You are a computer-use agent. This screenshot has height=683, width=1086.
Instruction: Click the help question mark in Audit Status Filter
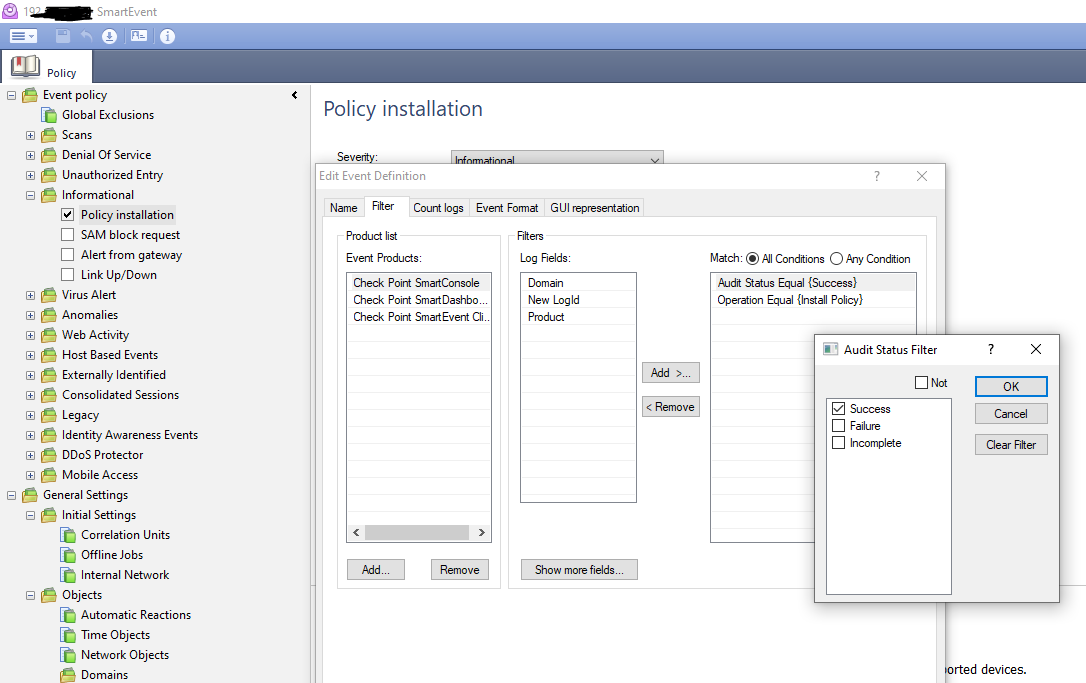pyautogui.click(x=991, y=349)
